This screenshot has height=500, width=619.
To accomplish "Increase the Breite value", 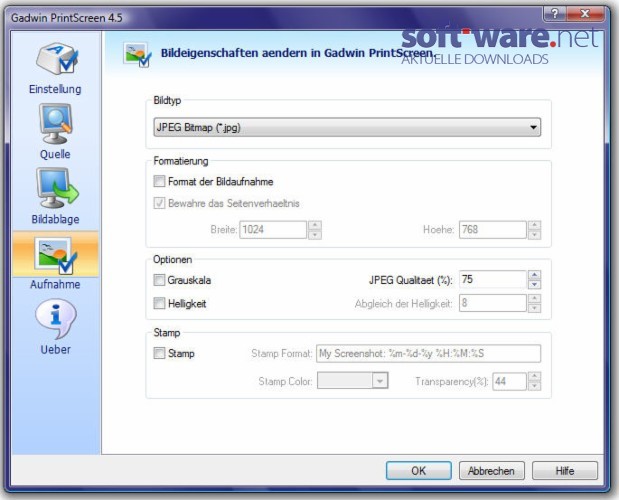I will 315,225.
